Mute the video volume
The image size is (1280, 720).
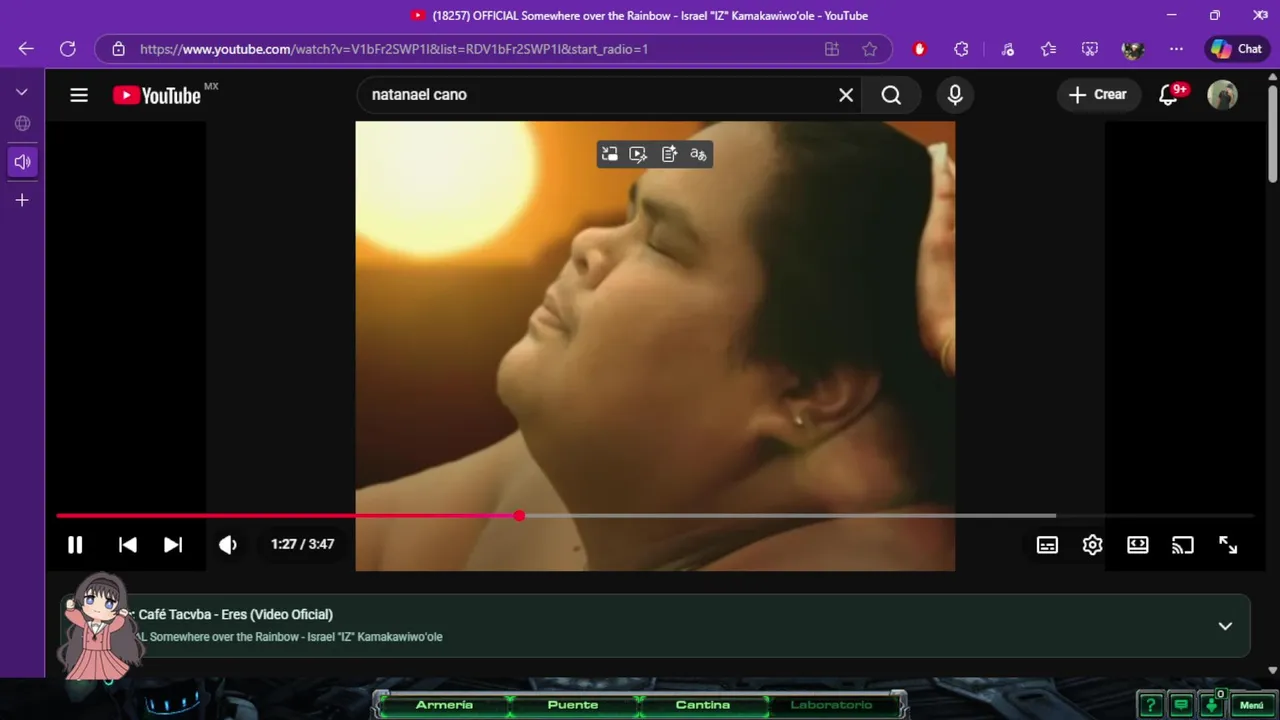click(228, 545)
